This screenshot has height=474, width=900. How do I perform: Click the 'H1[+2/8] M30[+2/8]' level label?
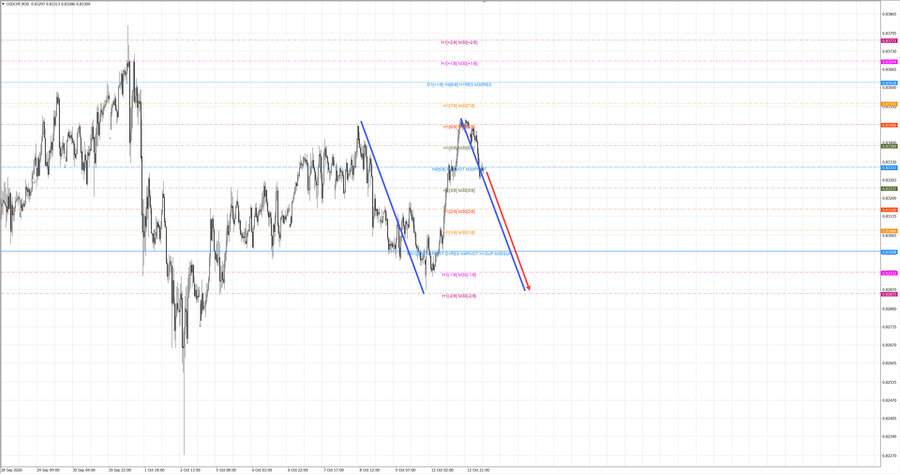point(459,42)
